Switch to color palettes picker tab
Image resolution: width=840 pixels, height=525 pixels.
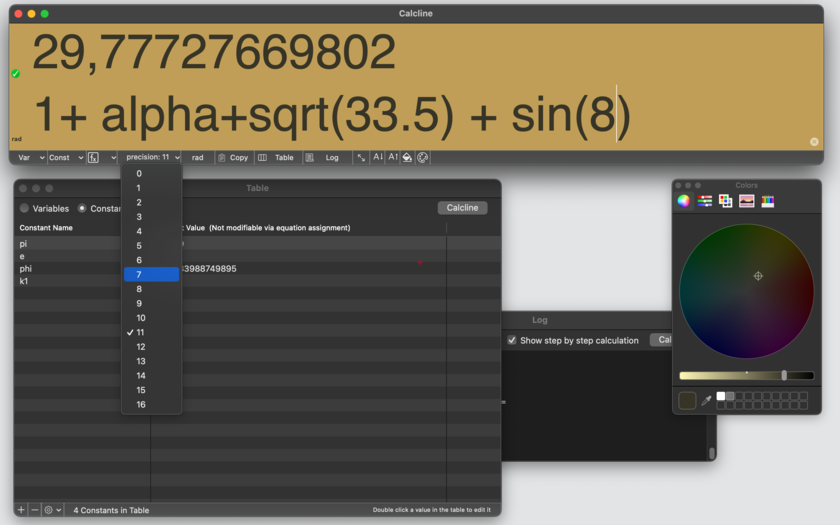point(725,201)
